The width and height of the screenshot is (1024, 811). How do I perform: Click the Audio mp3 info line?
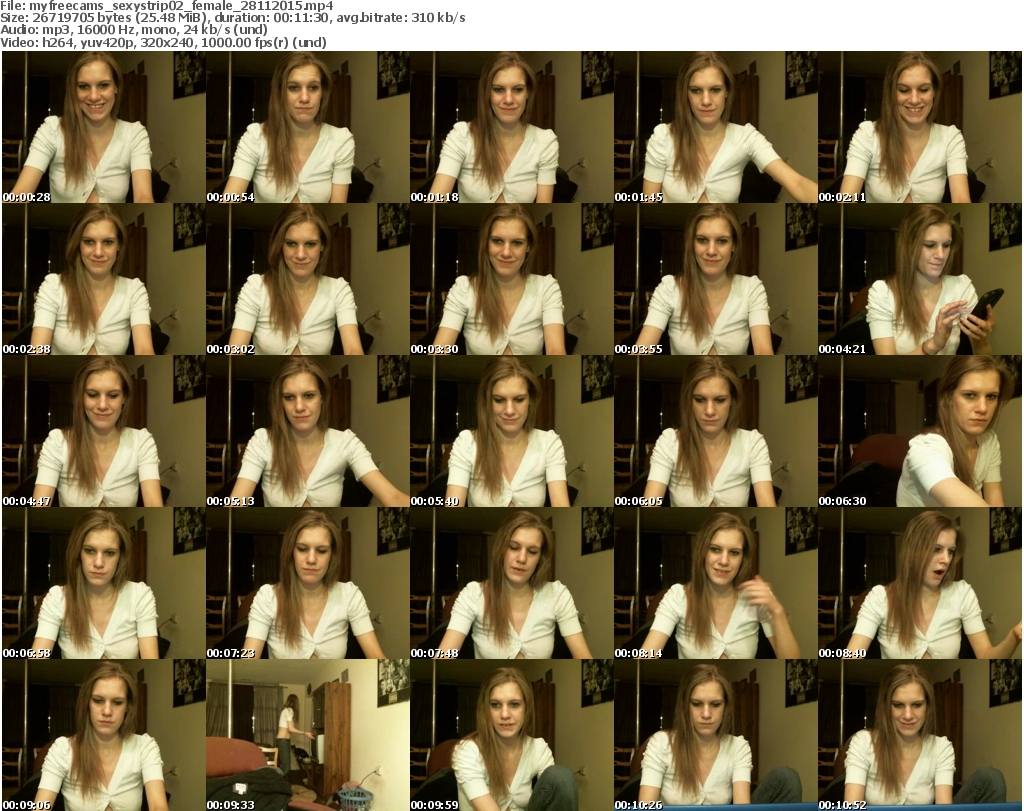pyautogui.click(x=134, y=30)
